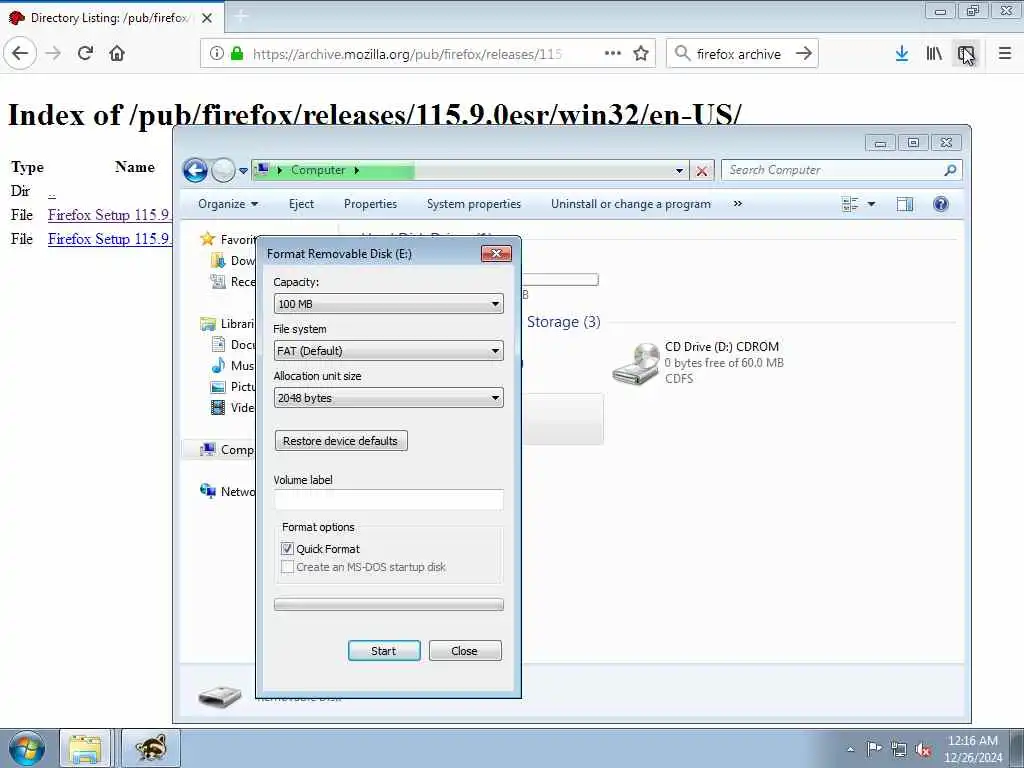Expand the Organize menu
This screenshot has height=768, width=1024.
tap(228, 204)
